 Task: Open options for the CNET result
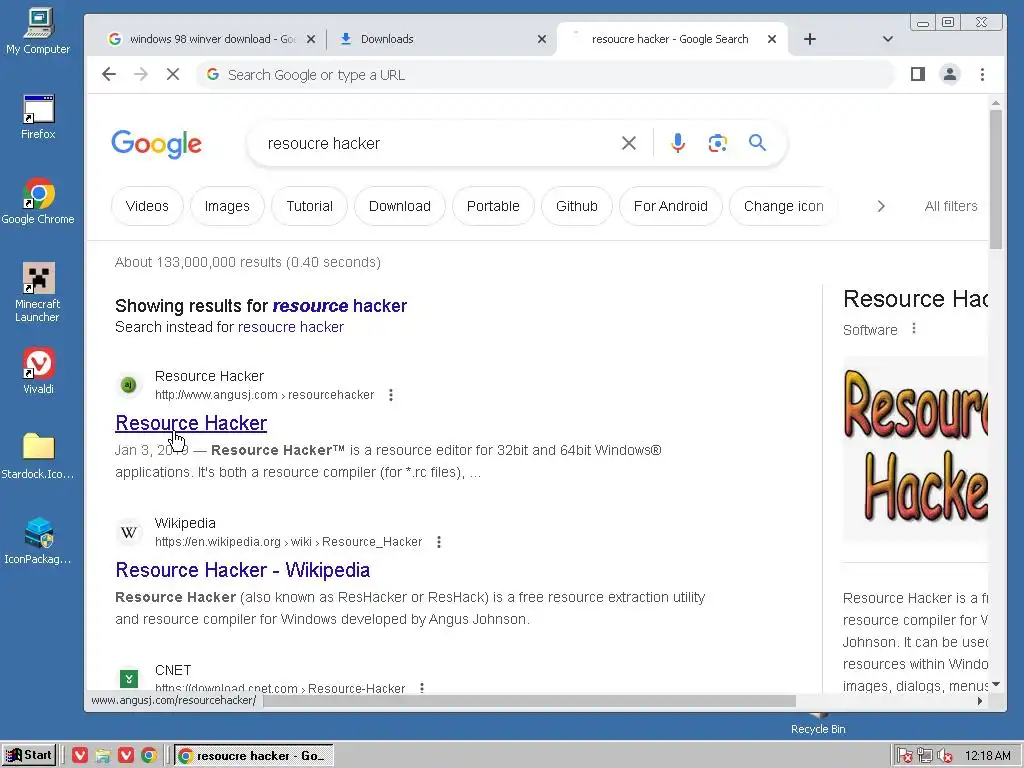422,687
